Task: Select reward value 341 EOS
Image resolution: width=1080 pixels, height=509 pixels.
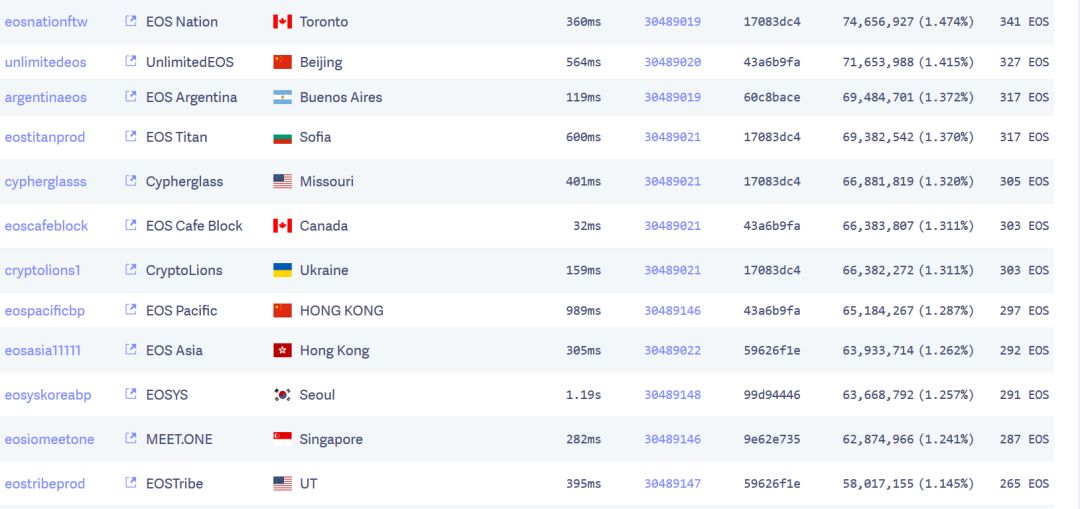Action: point(1024,22)
